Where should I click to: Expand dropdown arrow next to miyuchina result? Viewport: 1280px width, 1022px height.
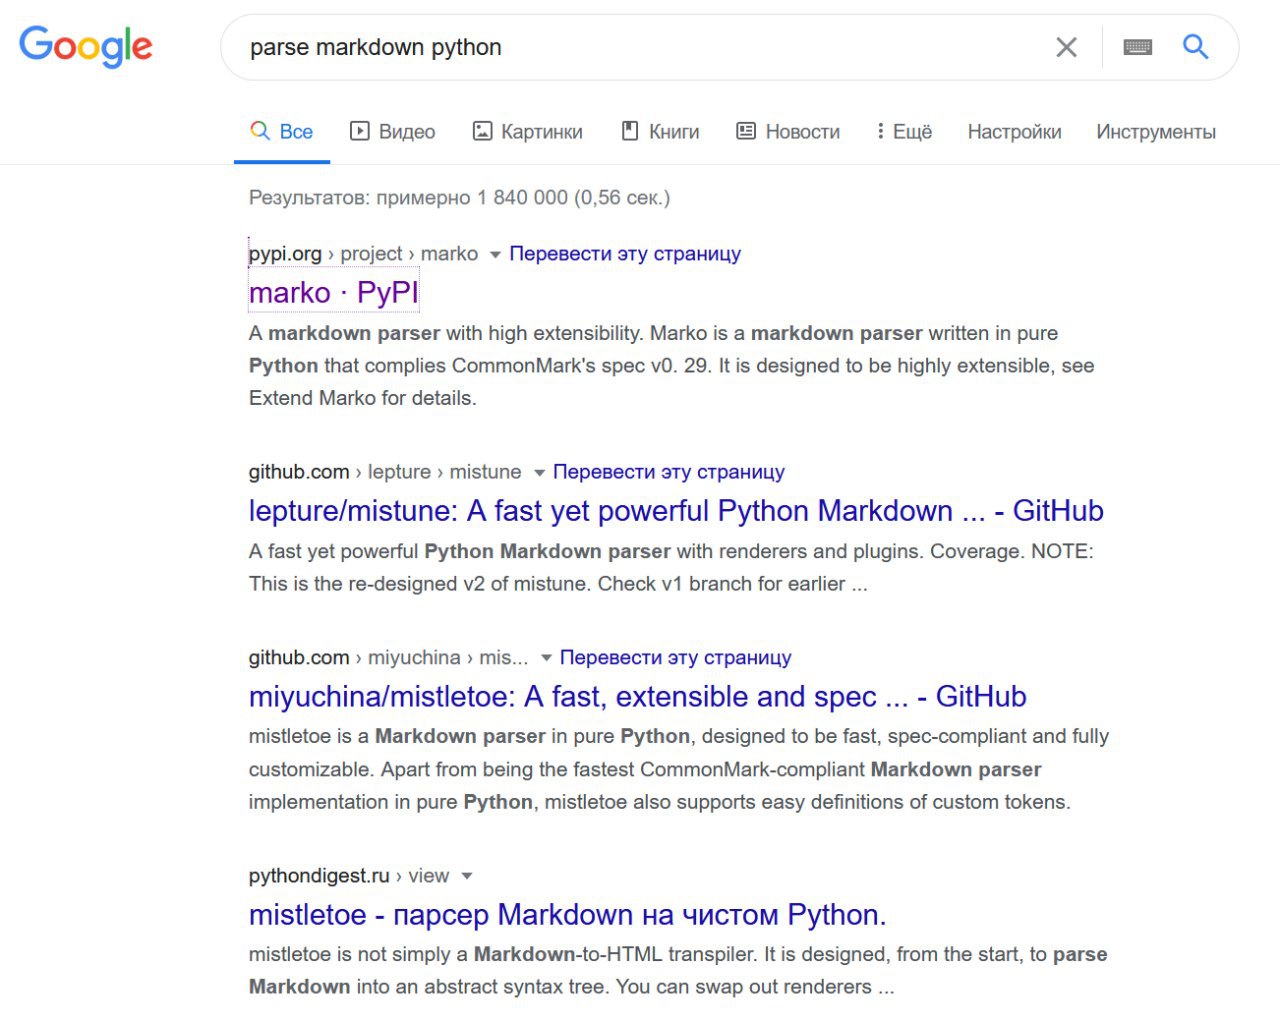pos(546,659)
